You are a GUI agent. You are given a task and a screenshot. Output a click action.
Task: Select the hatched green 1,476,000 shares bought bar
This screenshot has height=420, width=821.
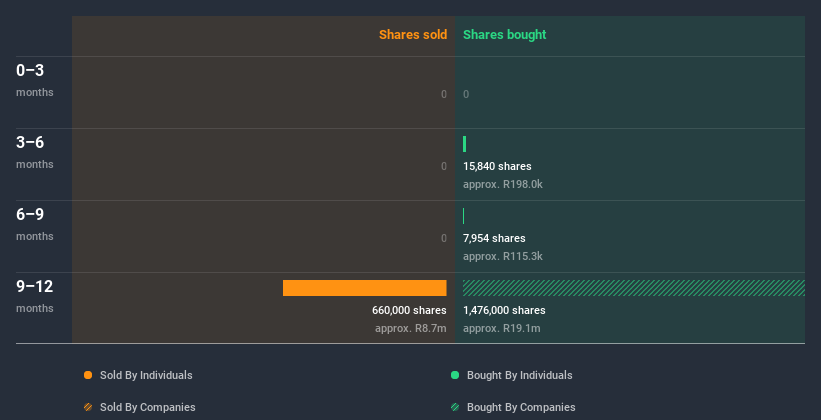(x=634, y=288)
